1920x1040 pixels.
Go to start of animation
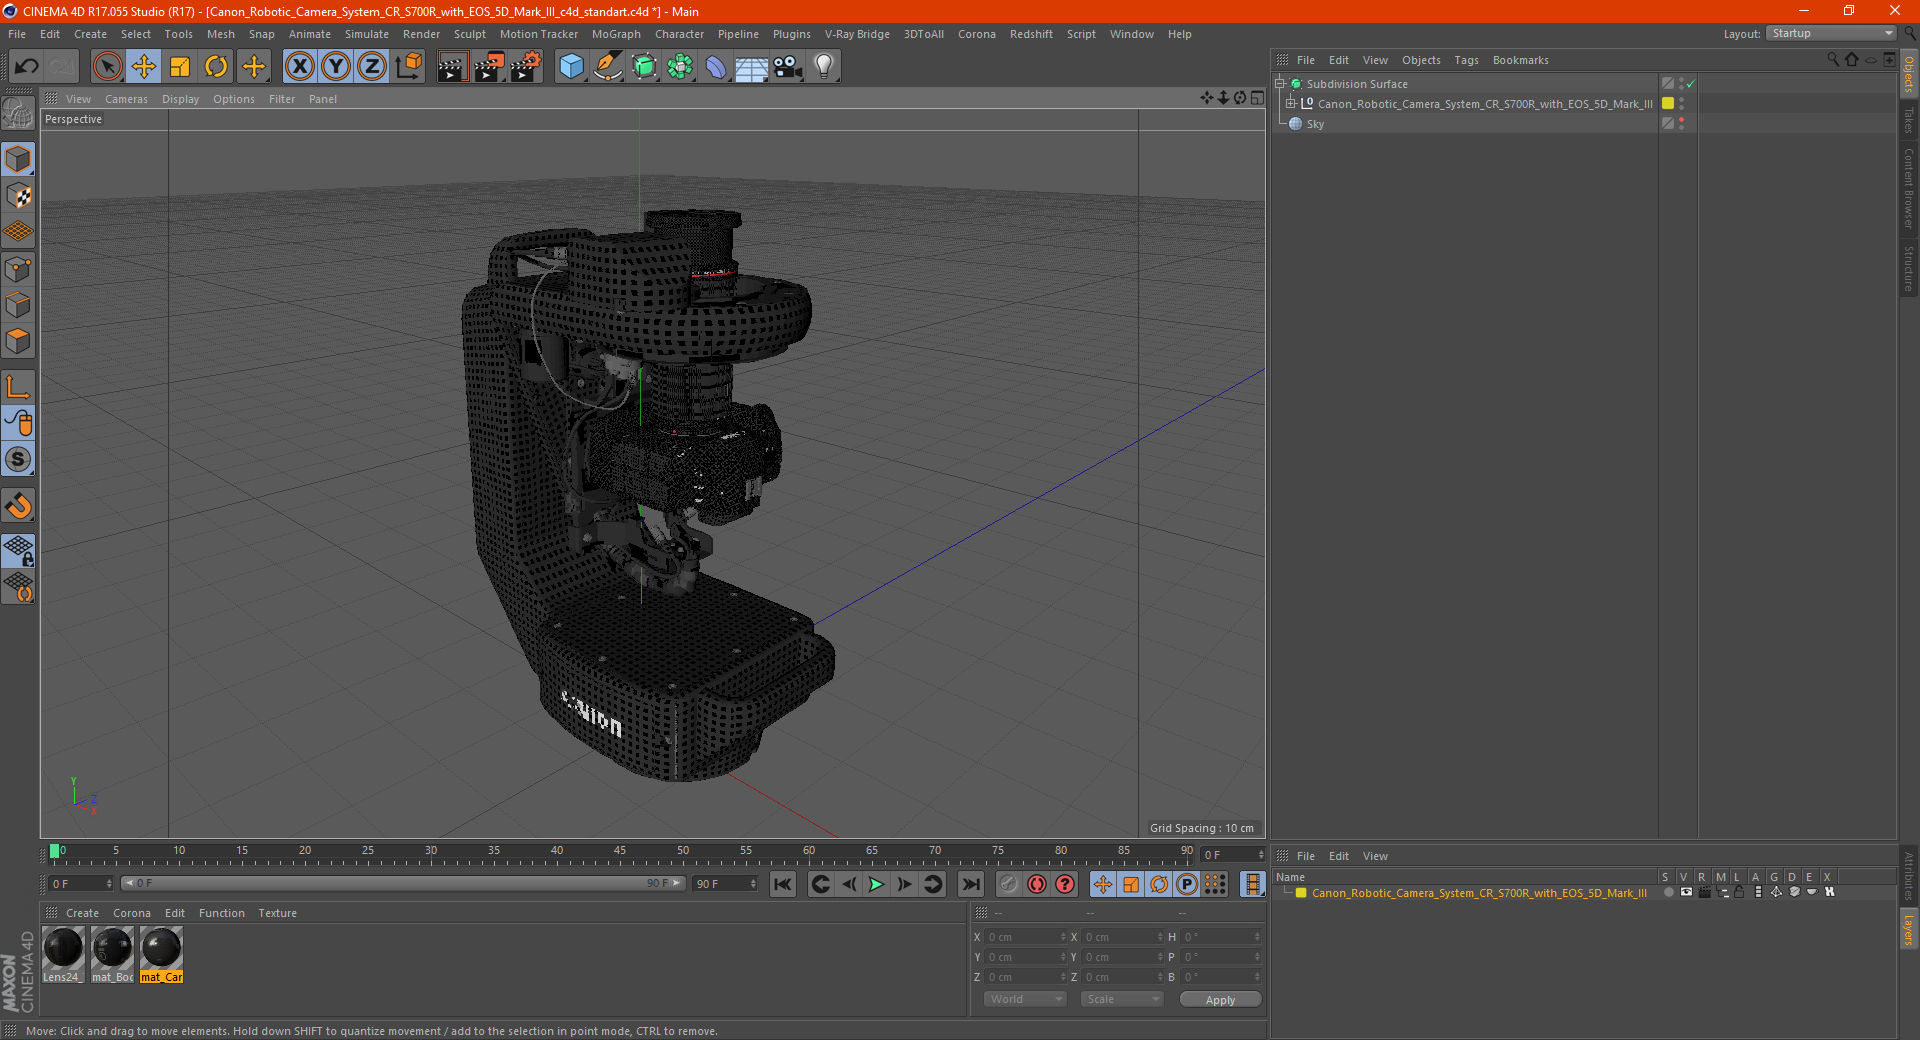coord(783,884)
